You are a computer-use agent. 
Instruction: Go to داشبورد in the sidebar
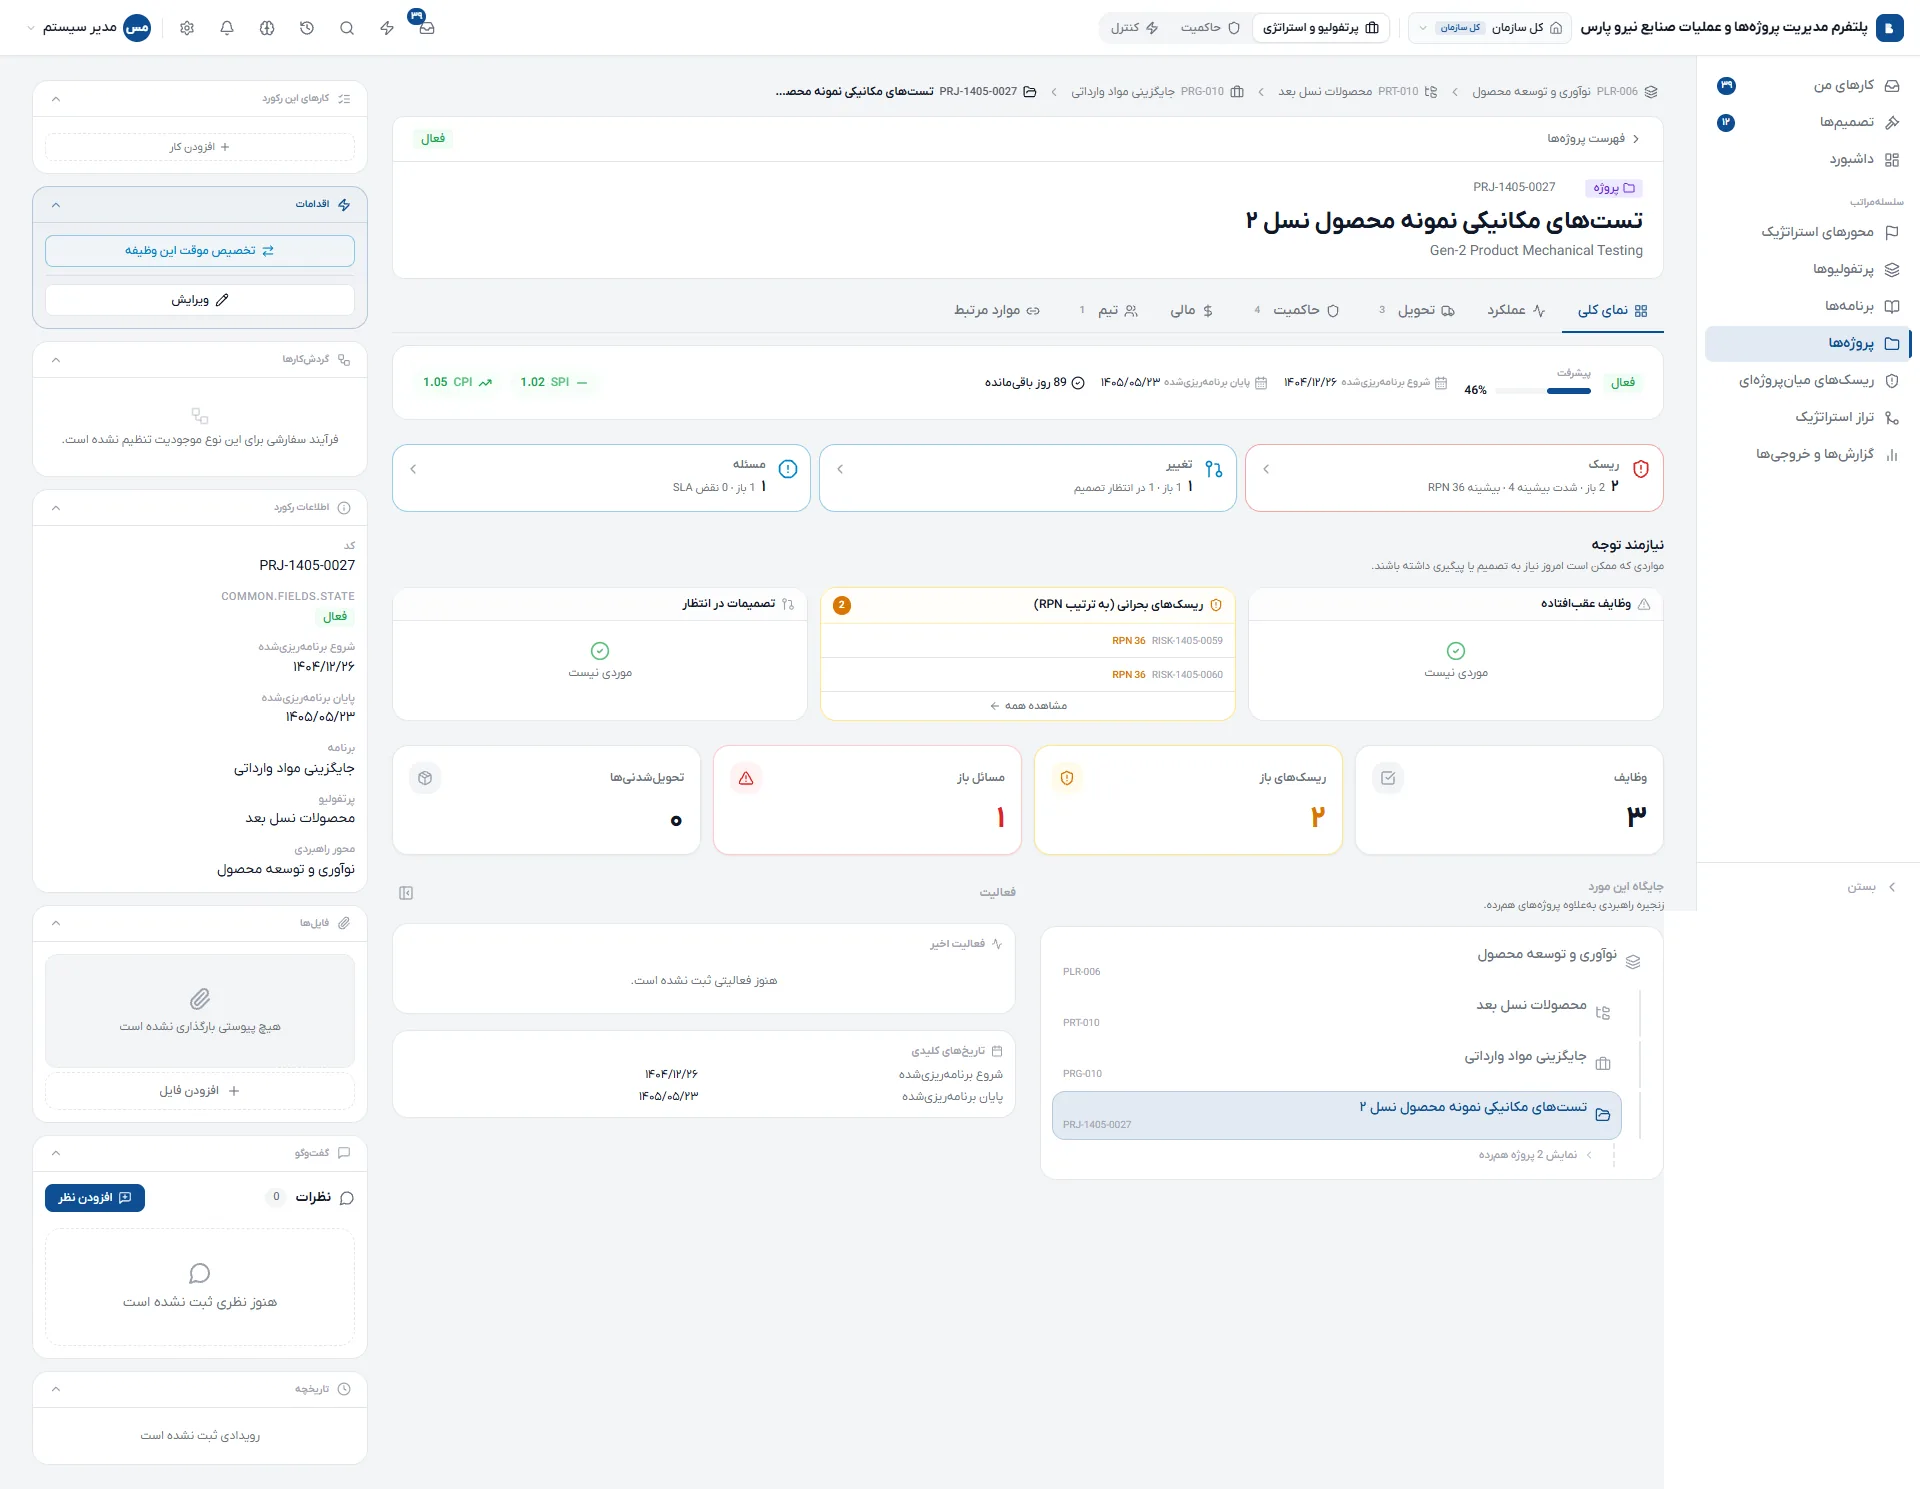coord(1808,159)
